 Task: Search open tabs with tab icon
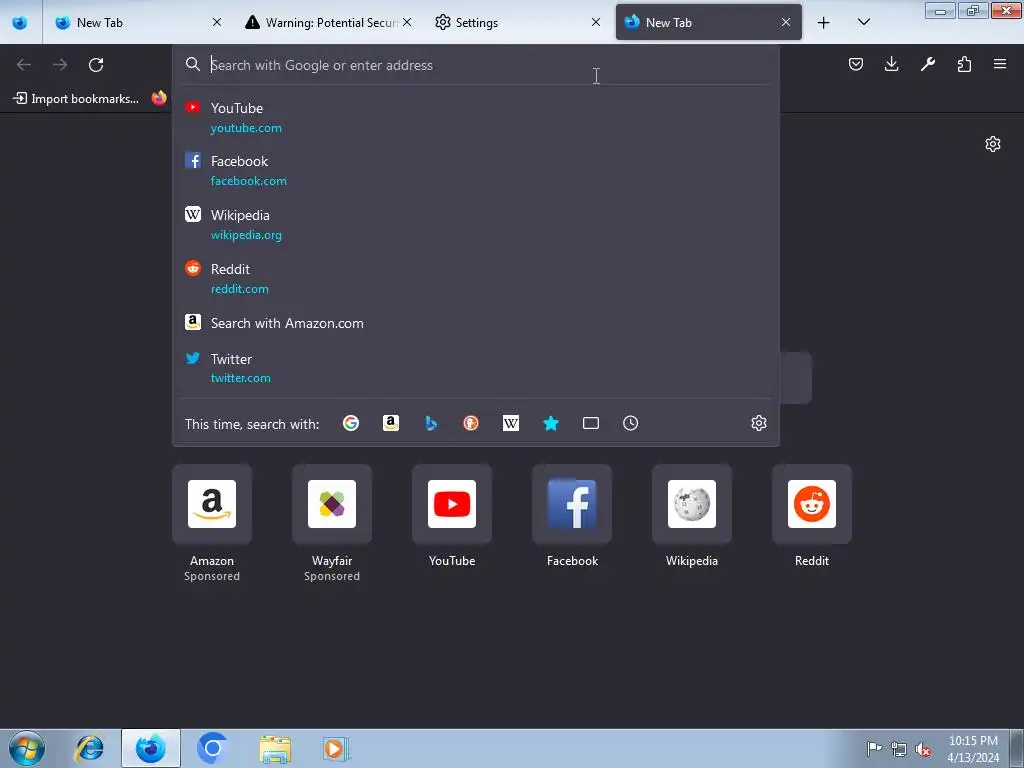coord(590,423)
